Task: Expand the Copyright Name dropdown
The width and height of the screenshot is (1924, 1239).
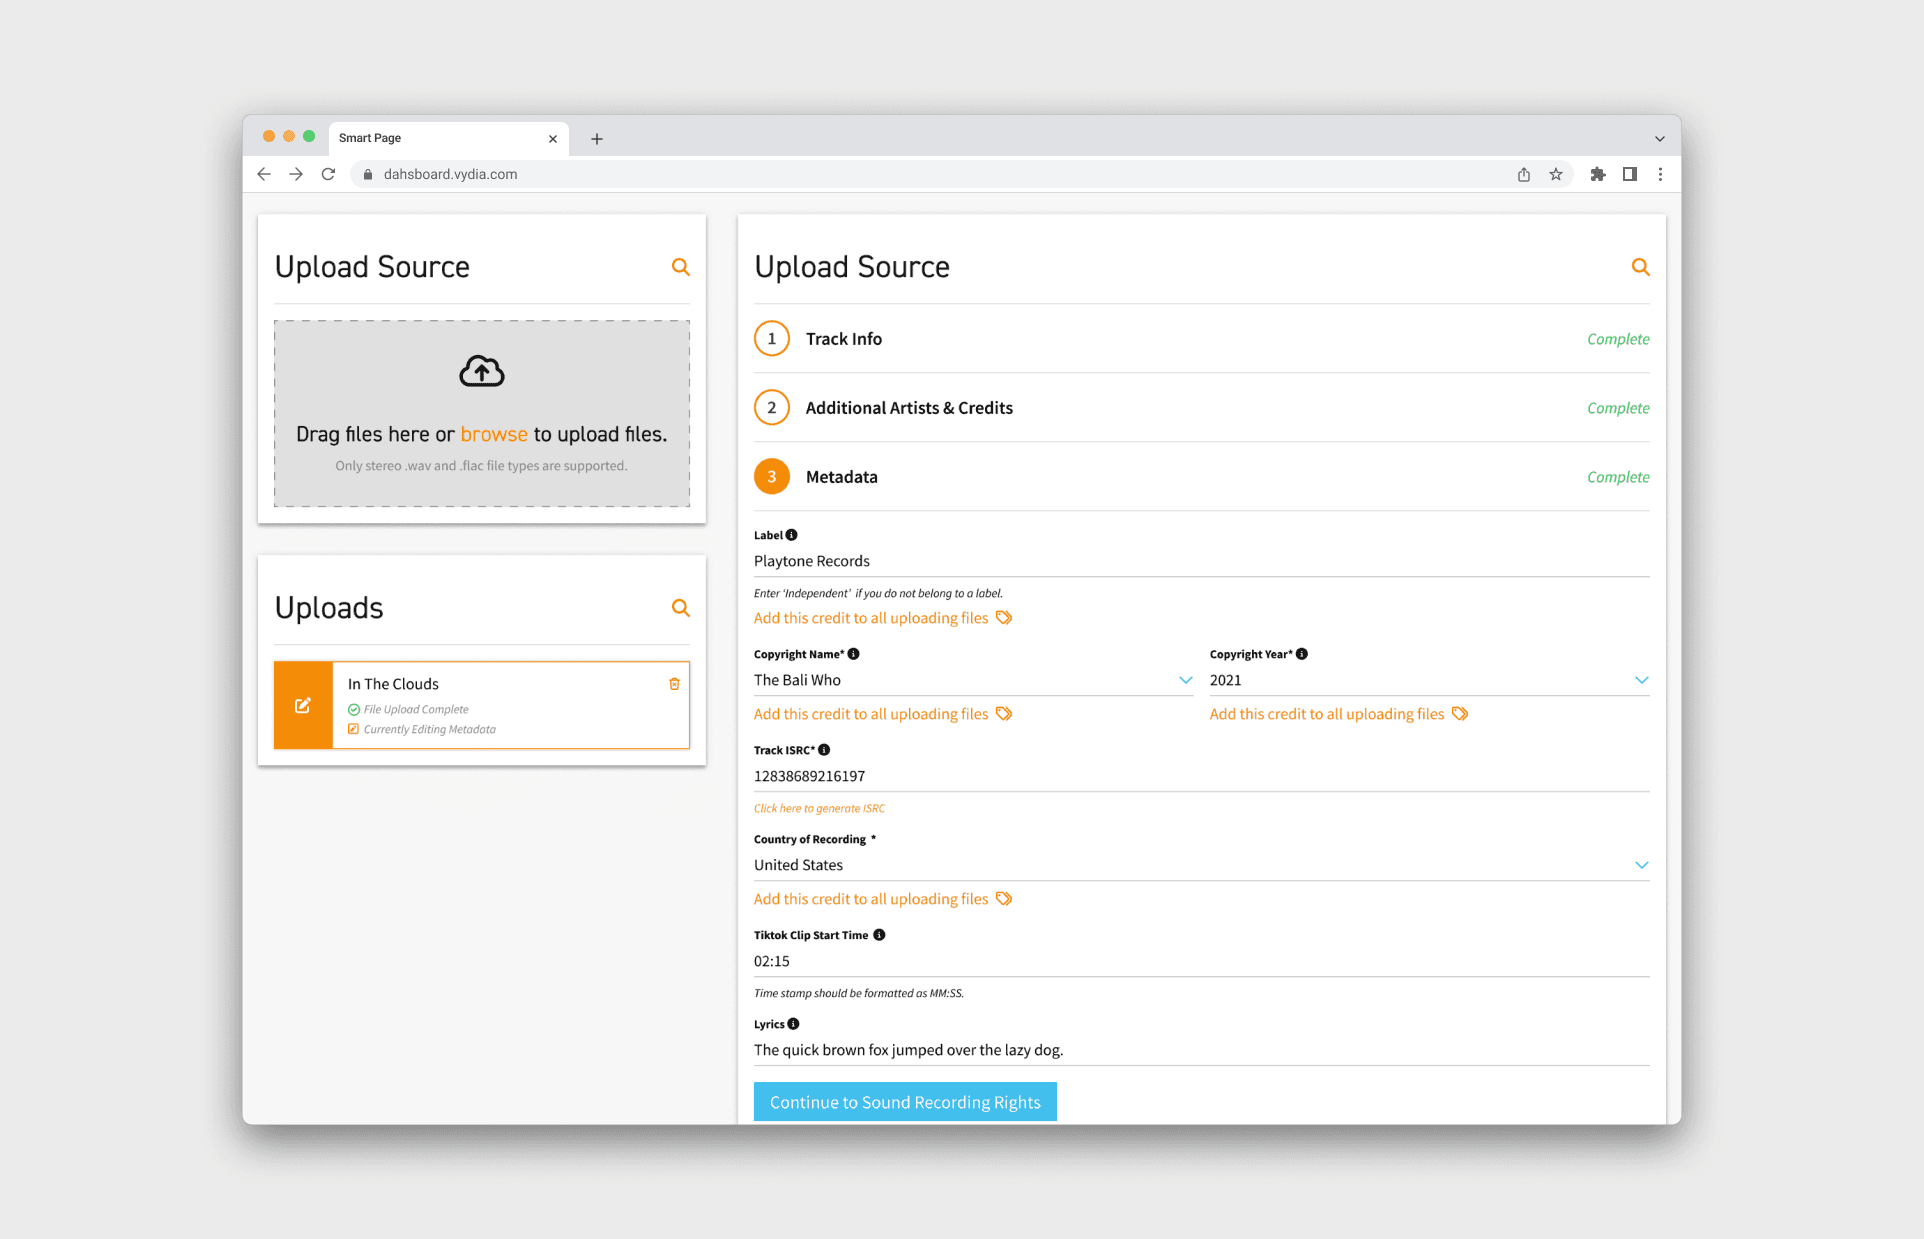Action: coord(1186,680)
